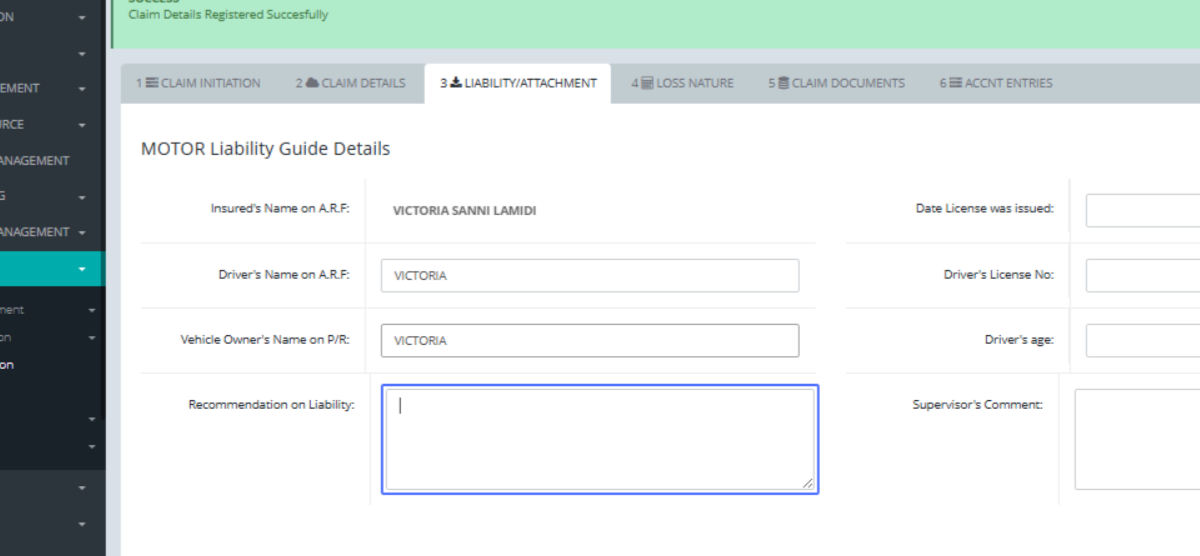Screen dimensions: 1200x556
Task: Click the Supervisor's Comment text area
Action: 1137,440
